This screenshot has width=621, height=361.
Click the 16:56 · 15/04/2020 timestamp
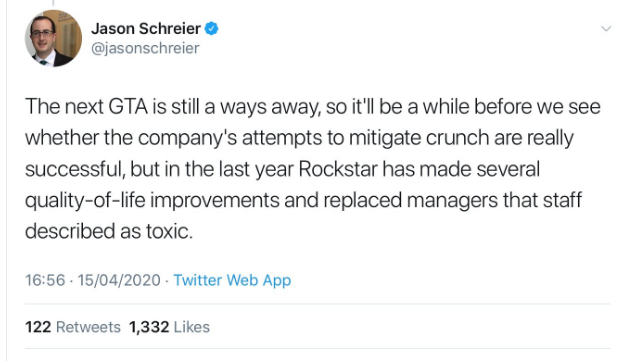click(x=93, y=280)
